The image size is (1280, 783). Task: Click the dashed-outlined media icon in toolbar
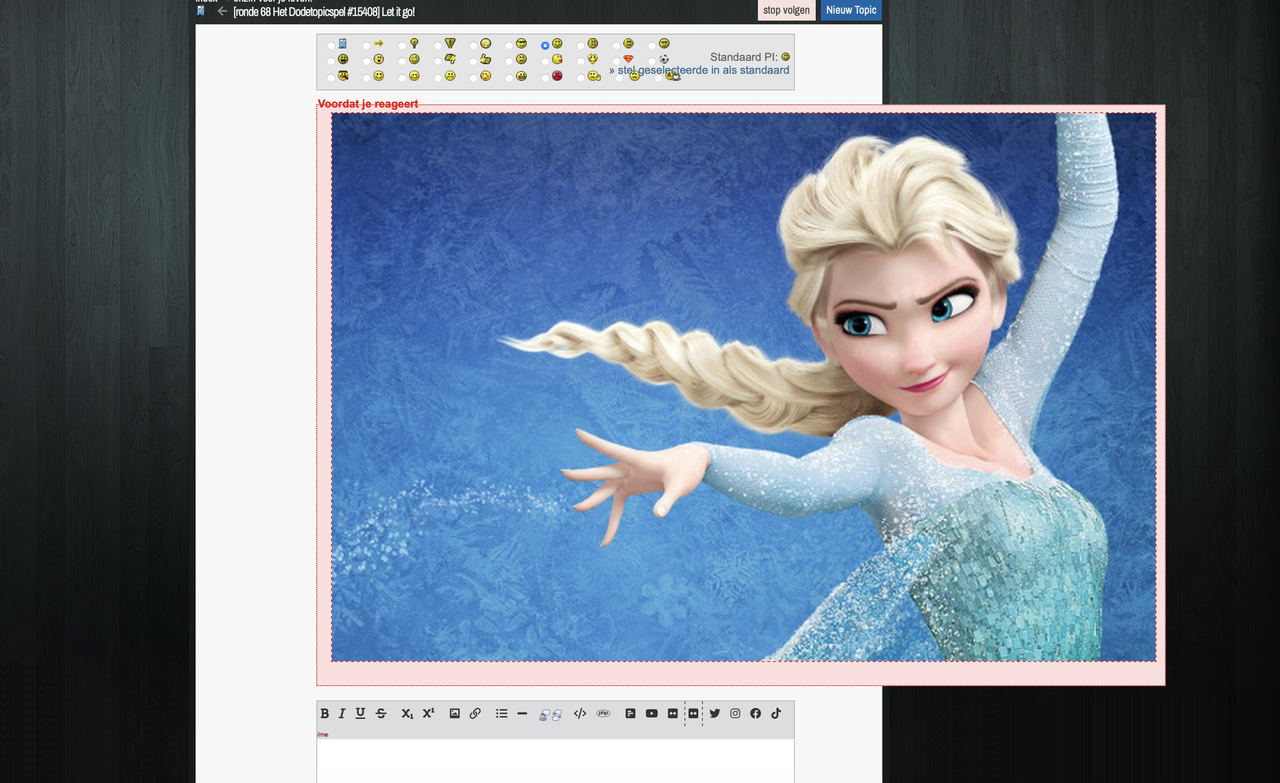693,714
